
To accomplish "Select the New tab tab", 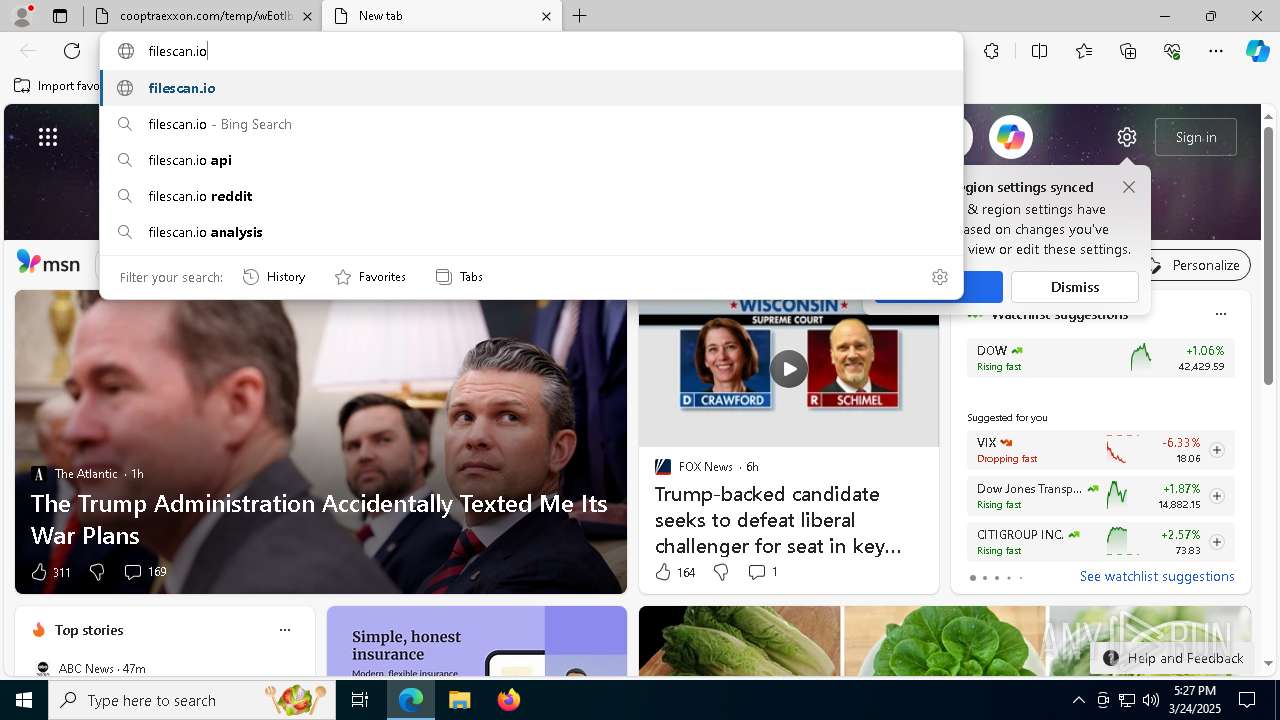I will [x=441, y=16].
